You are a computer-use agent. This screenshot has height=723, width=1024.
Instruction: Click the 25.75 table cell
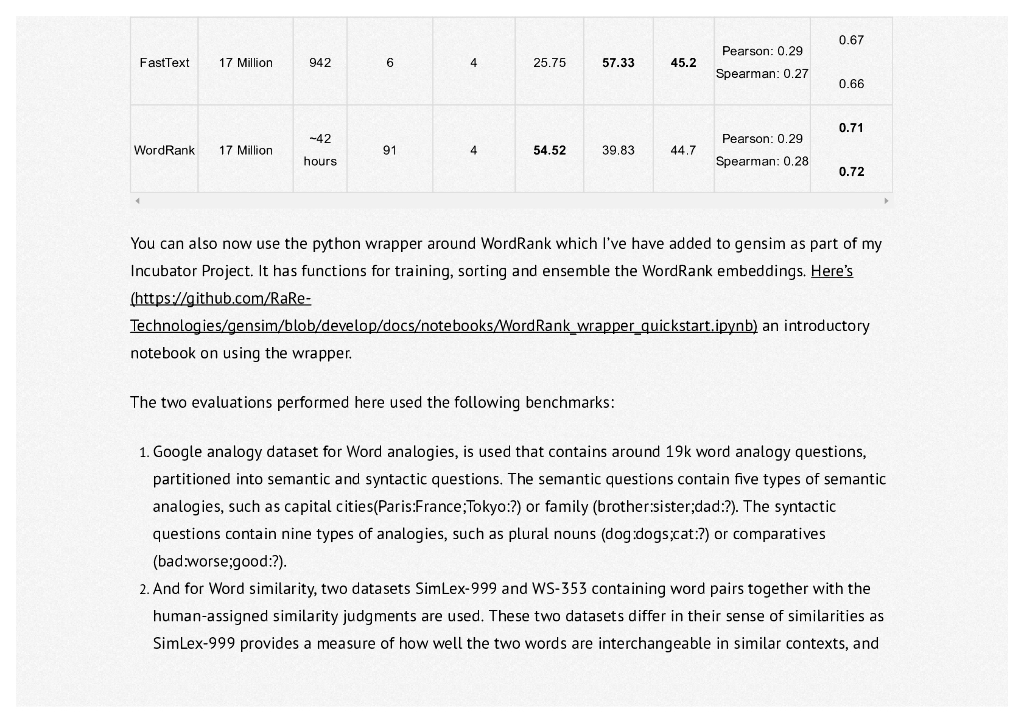point(549,62)
